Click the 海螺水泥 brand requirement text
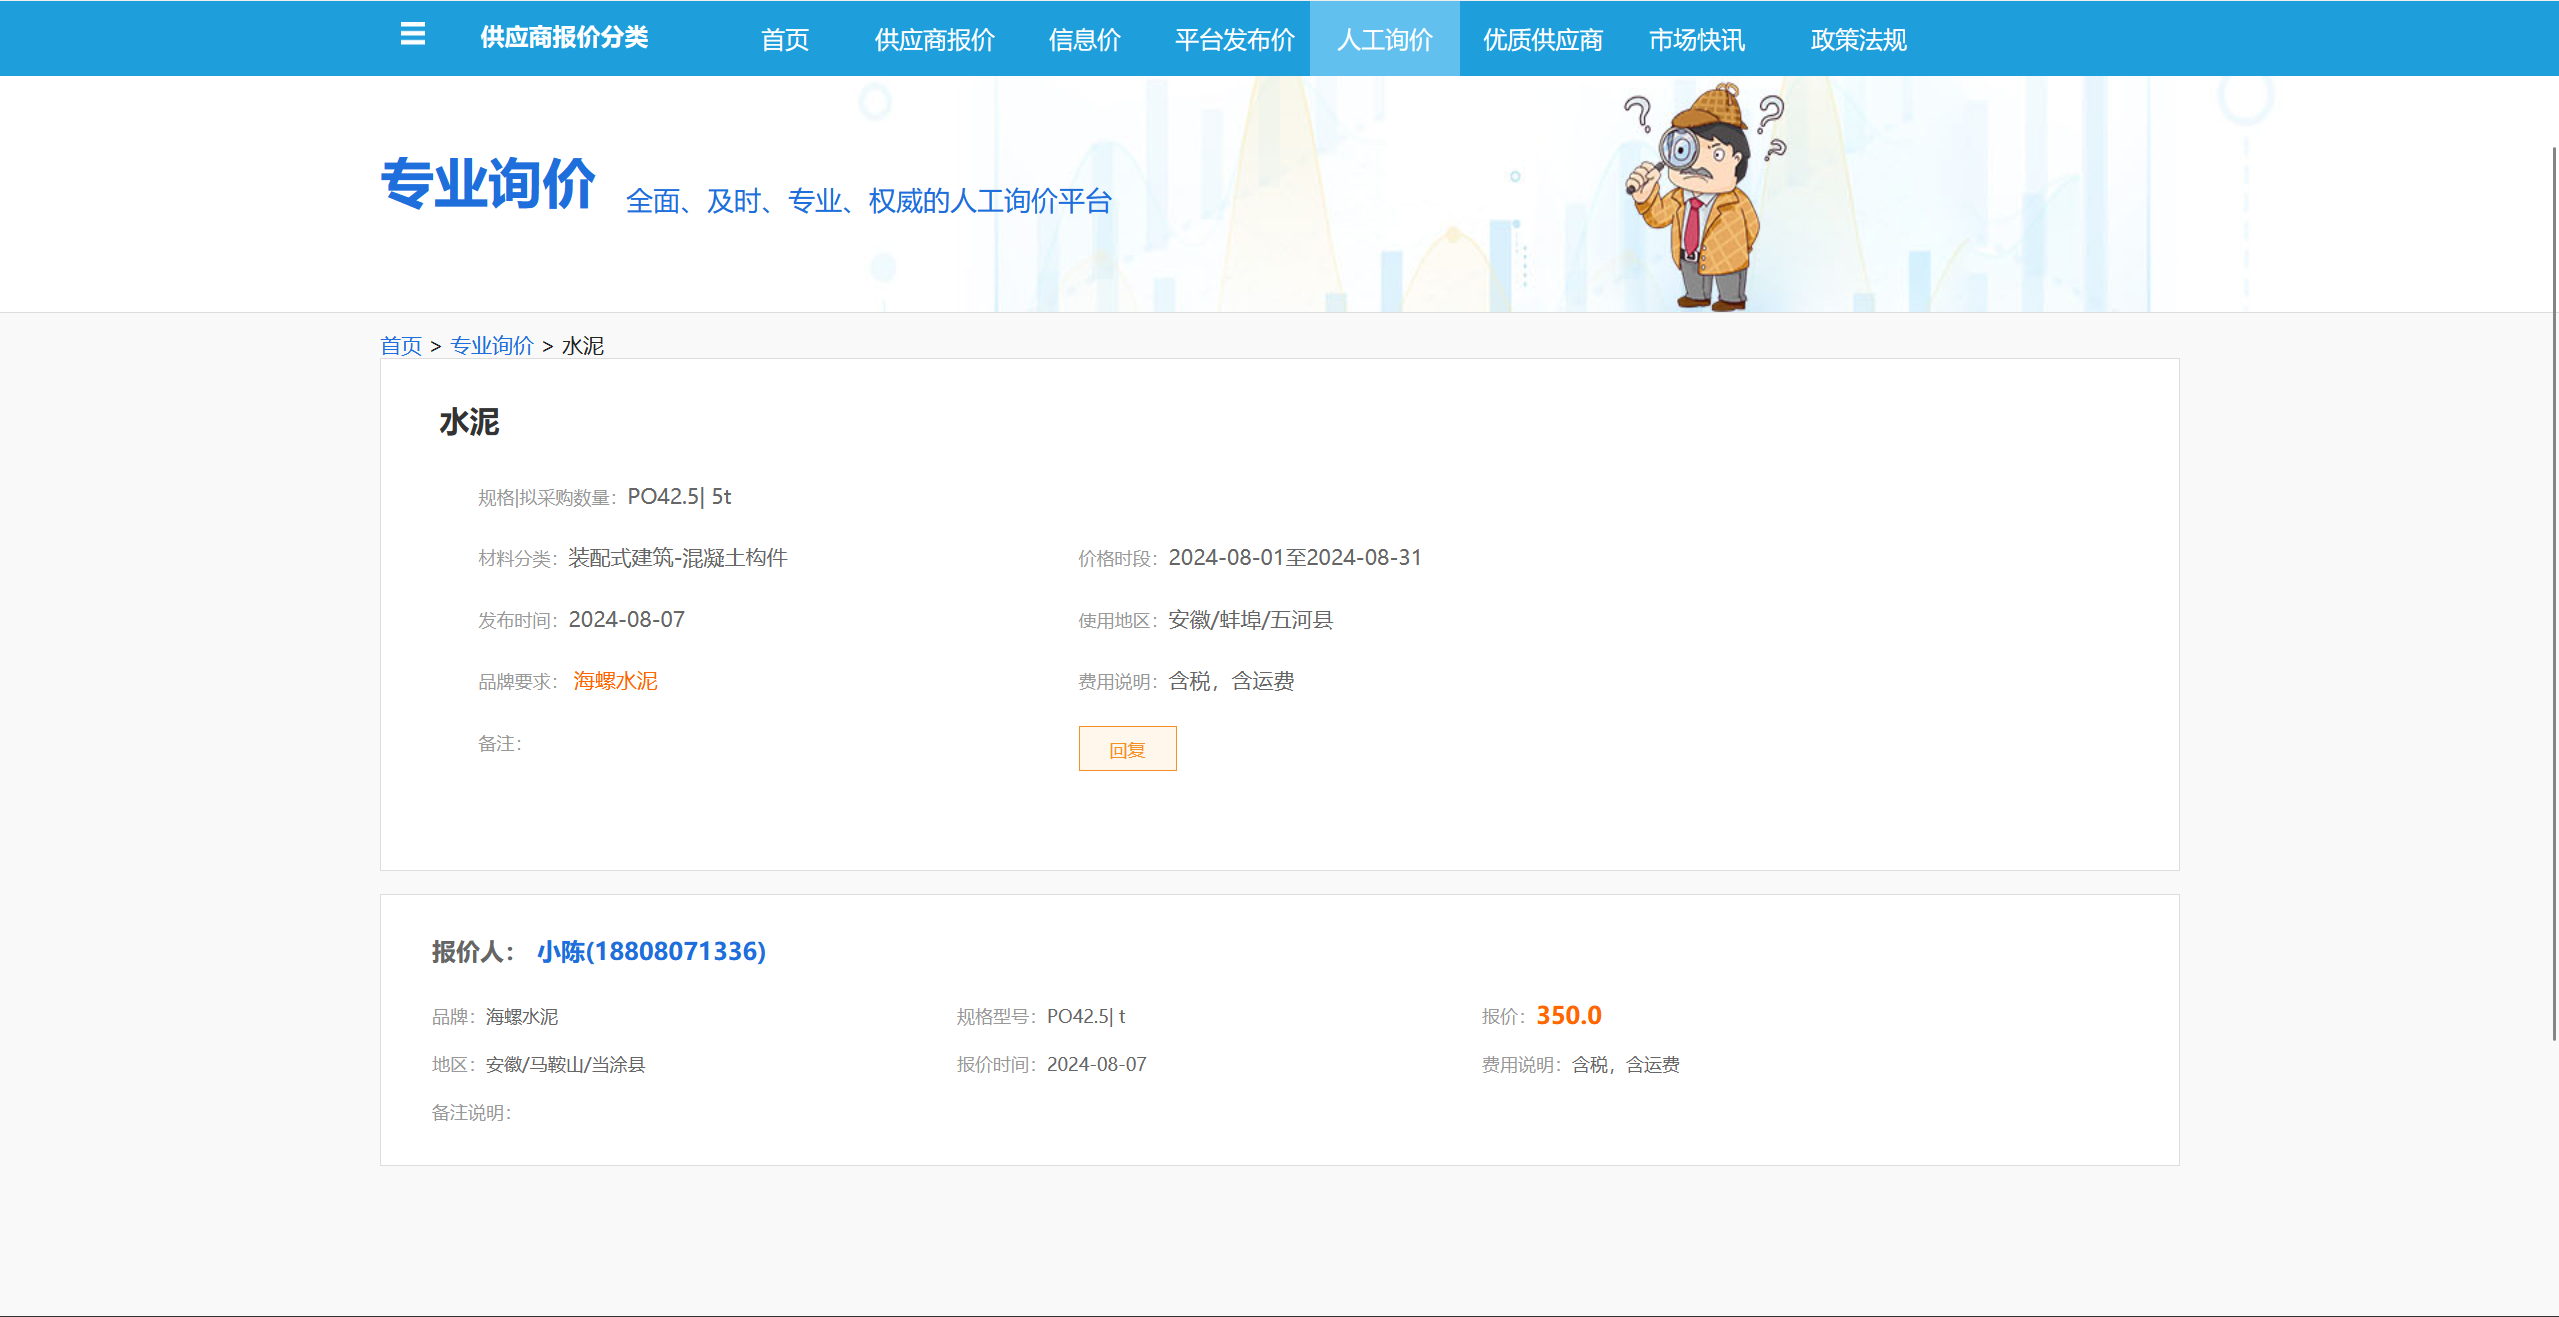This screenshot has width=2559, height=1317. (x=615, y=681)
